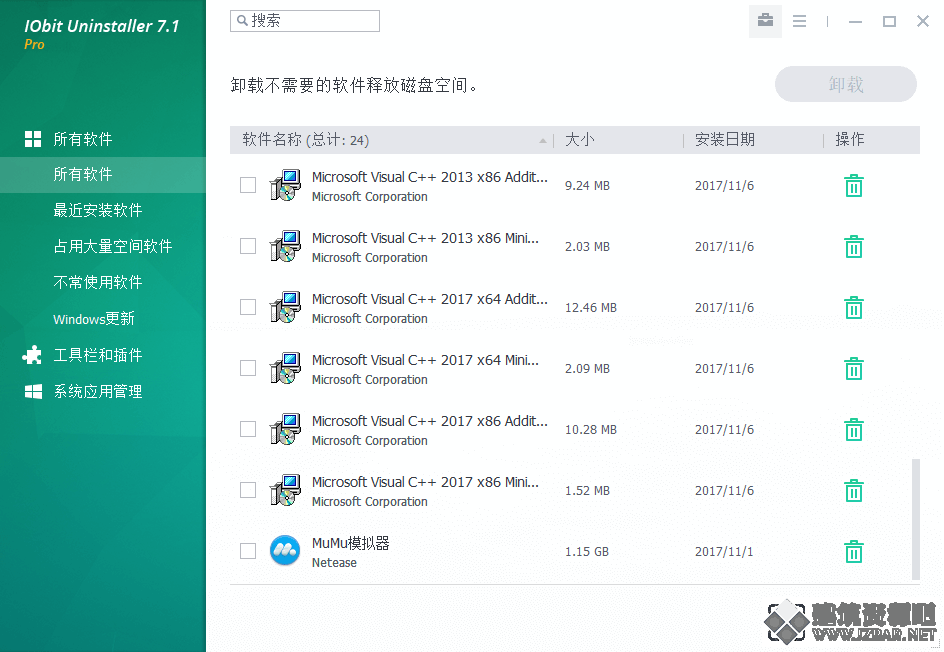944x652 pixels.
Task: Tick checkbox for Visual C++ 2017 x64 Additional
Action: coord(248,307)
